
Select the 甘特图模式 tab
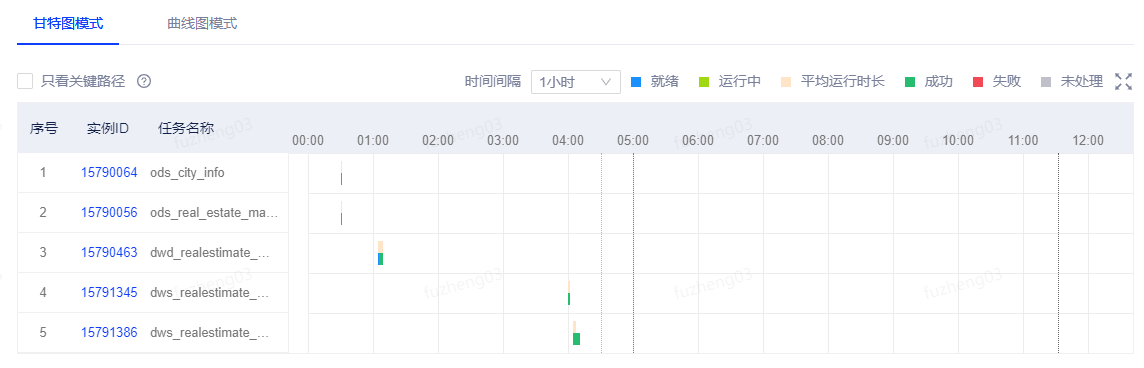68,23
